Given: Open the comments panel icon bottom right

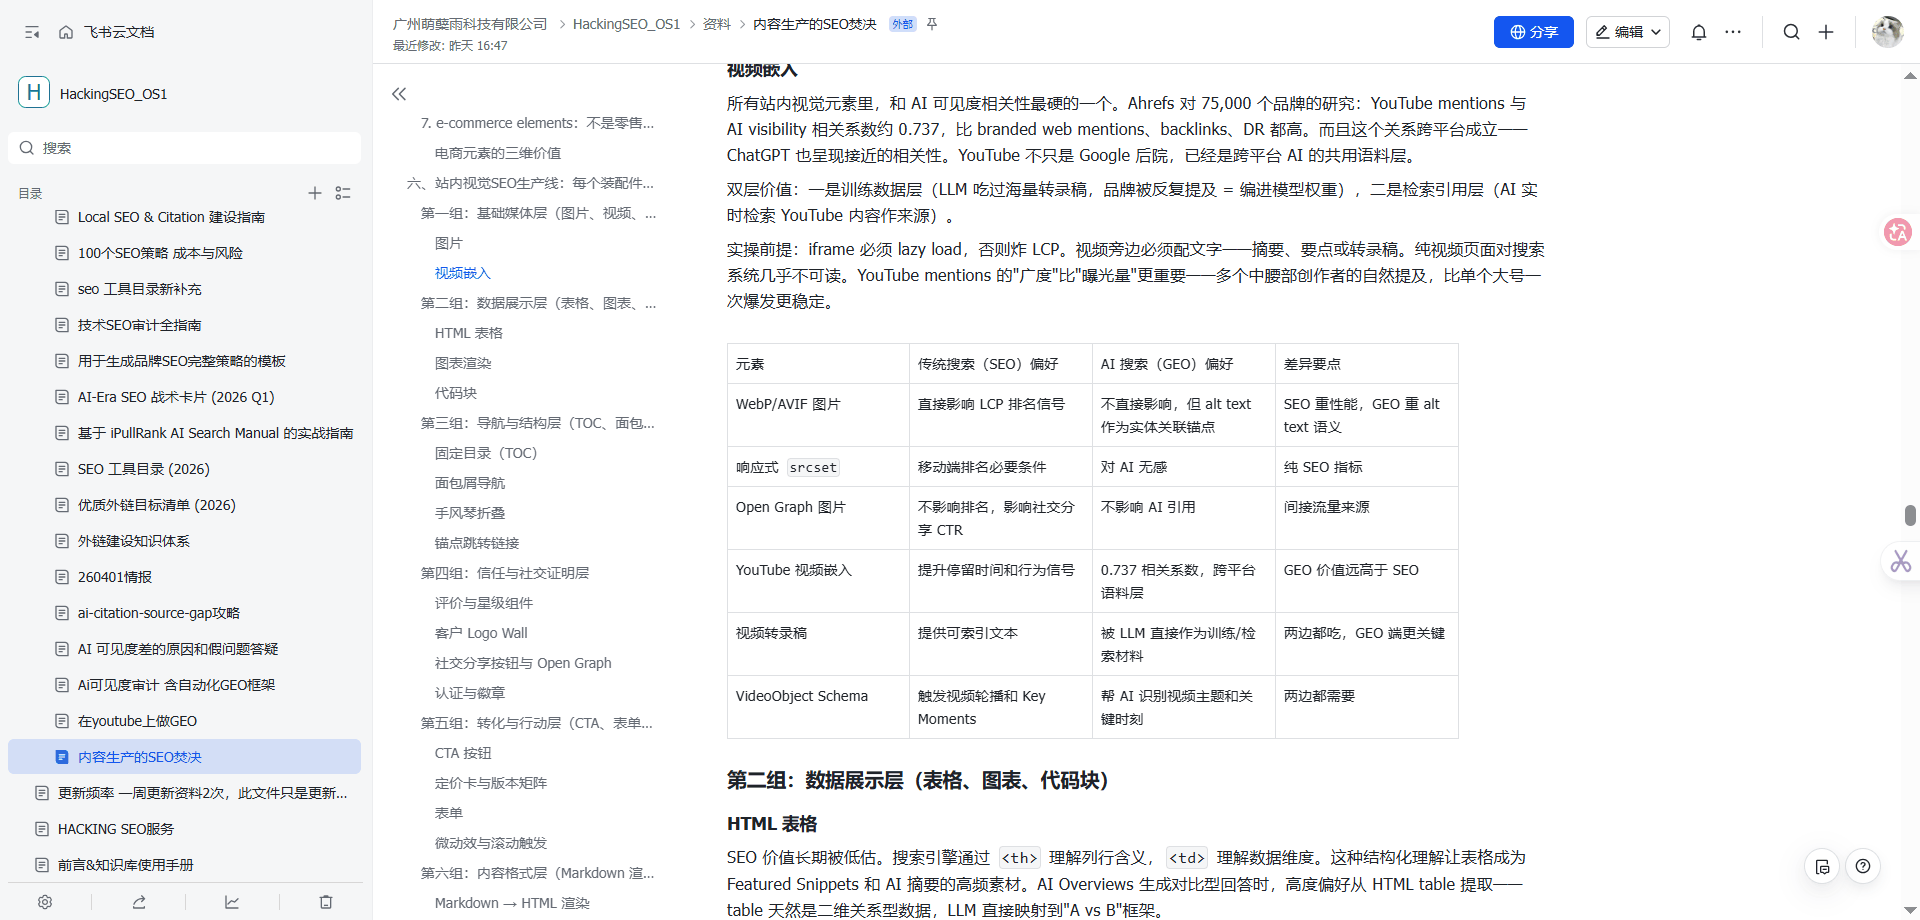Looking at the screenshot, I should tap(1823, 867).
